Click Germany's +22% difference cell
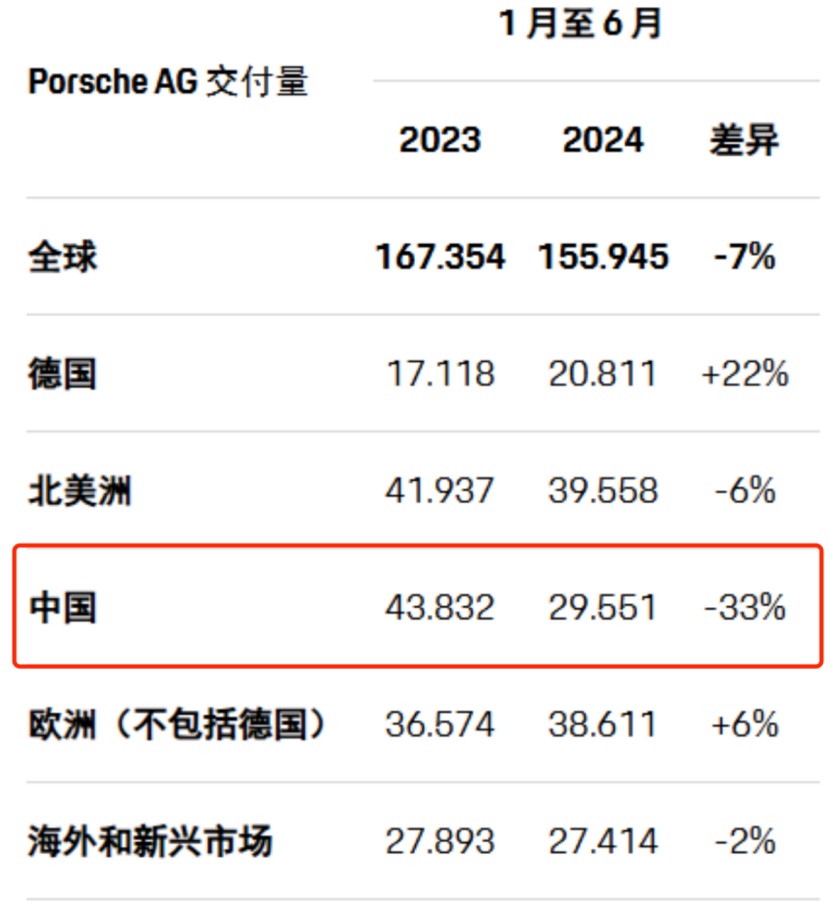 745,374
